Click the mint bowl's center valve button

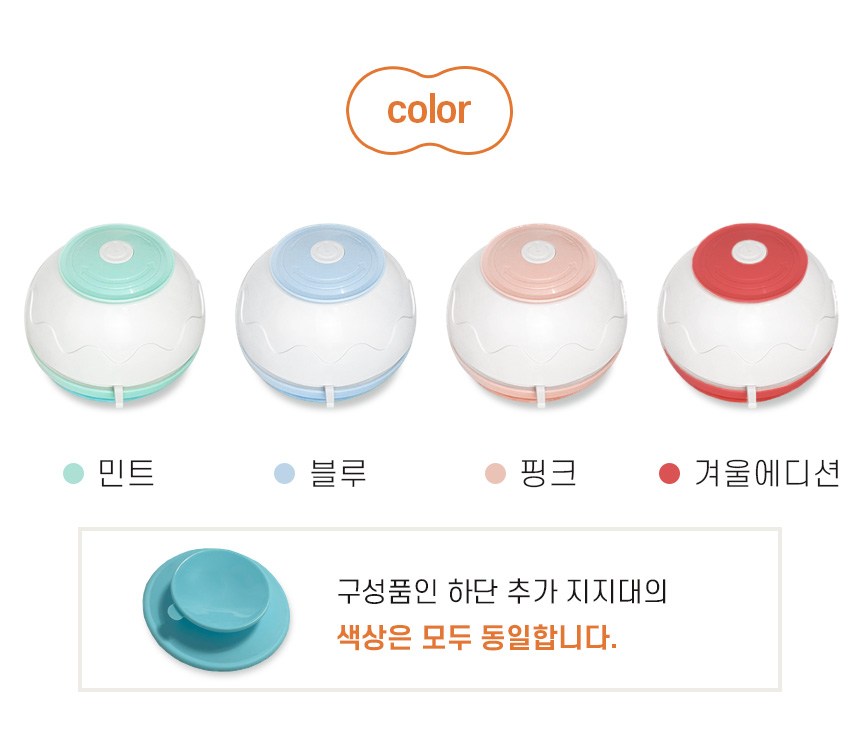116,254
